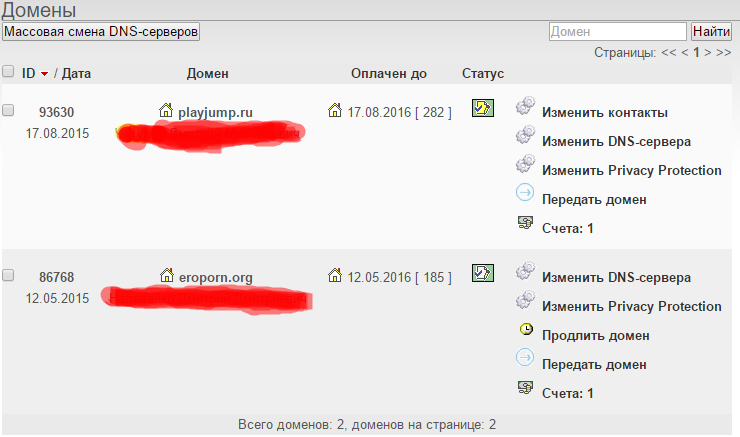Open status icon for eroporn.org row
This screenshot has width=740, height=437.
click(483, 273)
